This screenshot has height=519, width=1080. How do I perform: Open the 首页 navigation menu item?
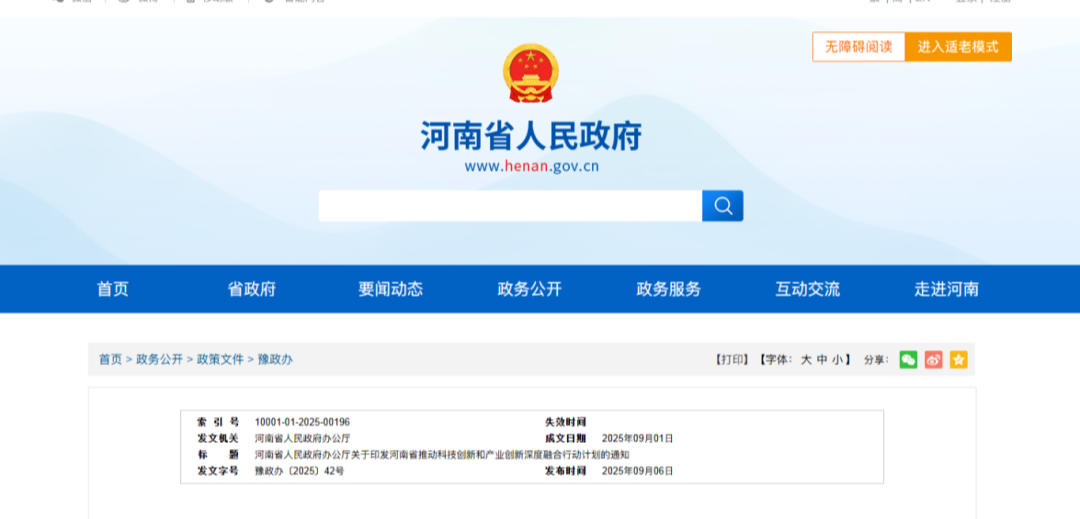[112, 289]
